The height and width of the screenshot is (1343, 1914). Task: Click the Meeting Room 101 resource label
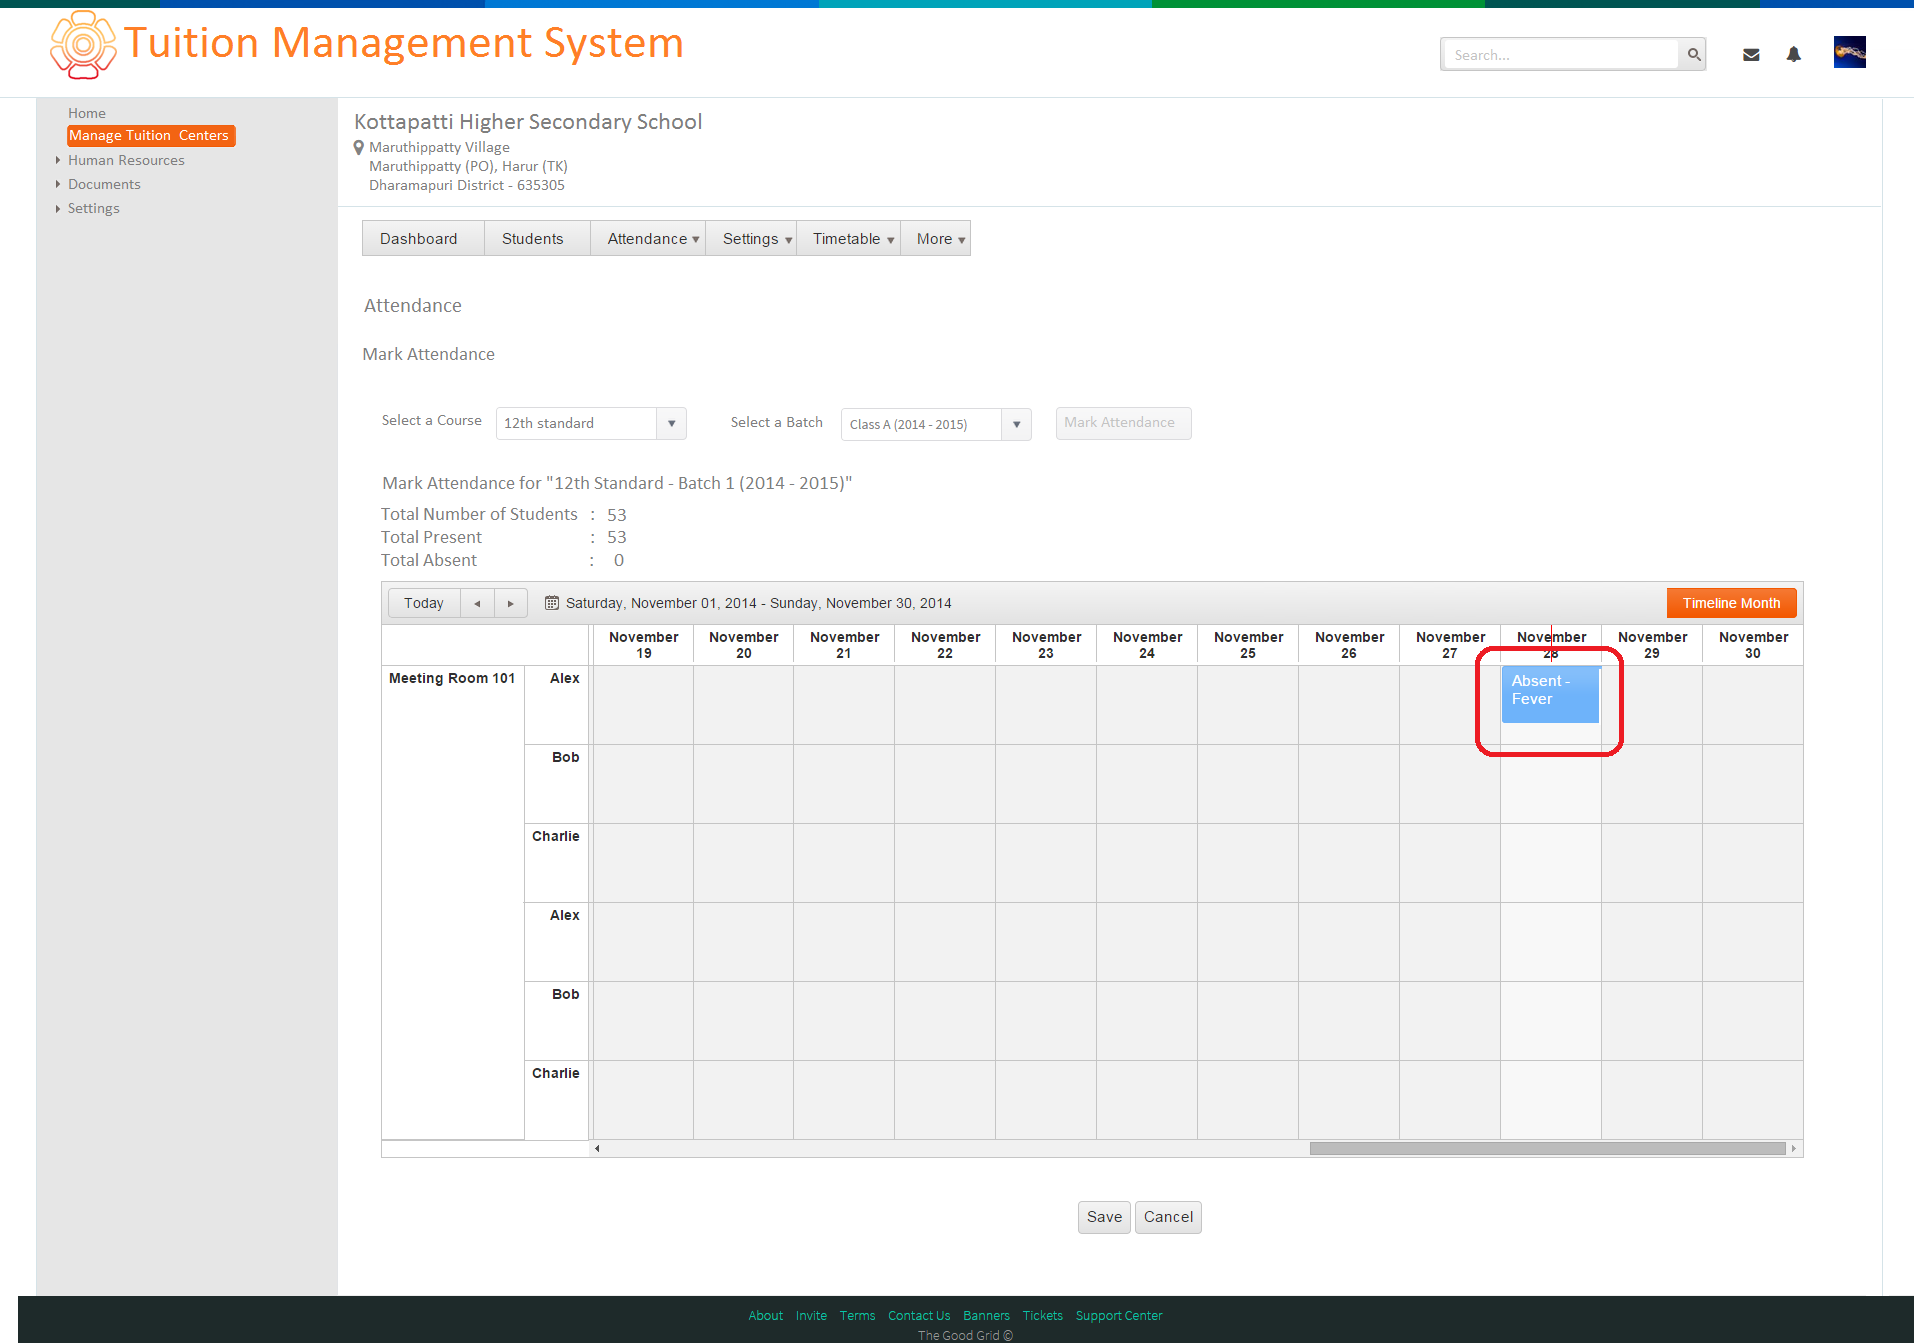[452, 678]
